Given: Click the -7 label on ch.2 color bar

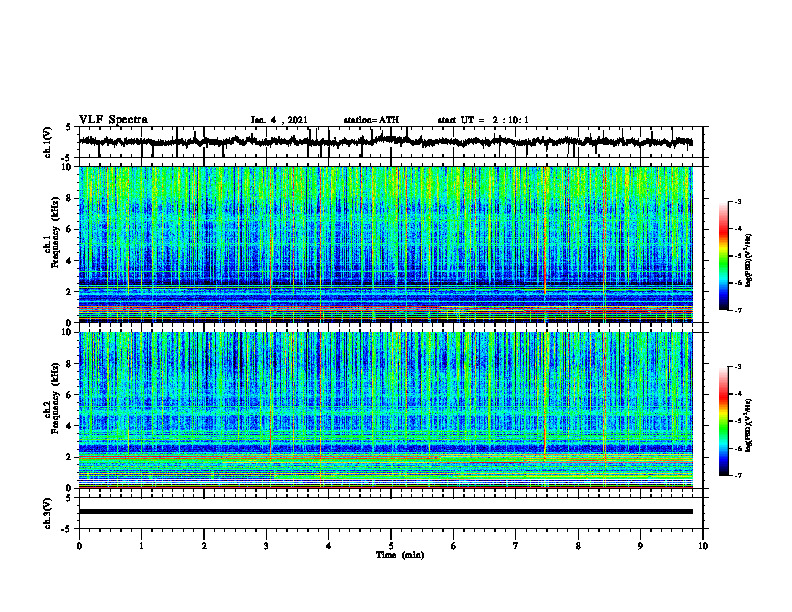Looking at the screenshot, I should coord(737,475).
